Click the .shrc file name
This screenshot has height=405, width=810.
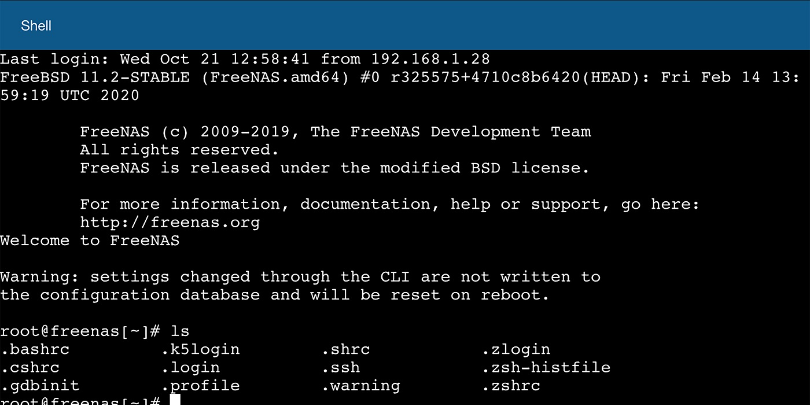tap(345, 349)
